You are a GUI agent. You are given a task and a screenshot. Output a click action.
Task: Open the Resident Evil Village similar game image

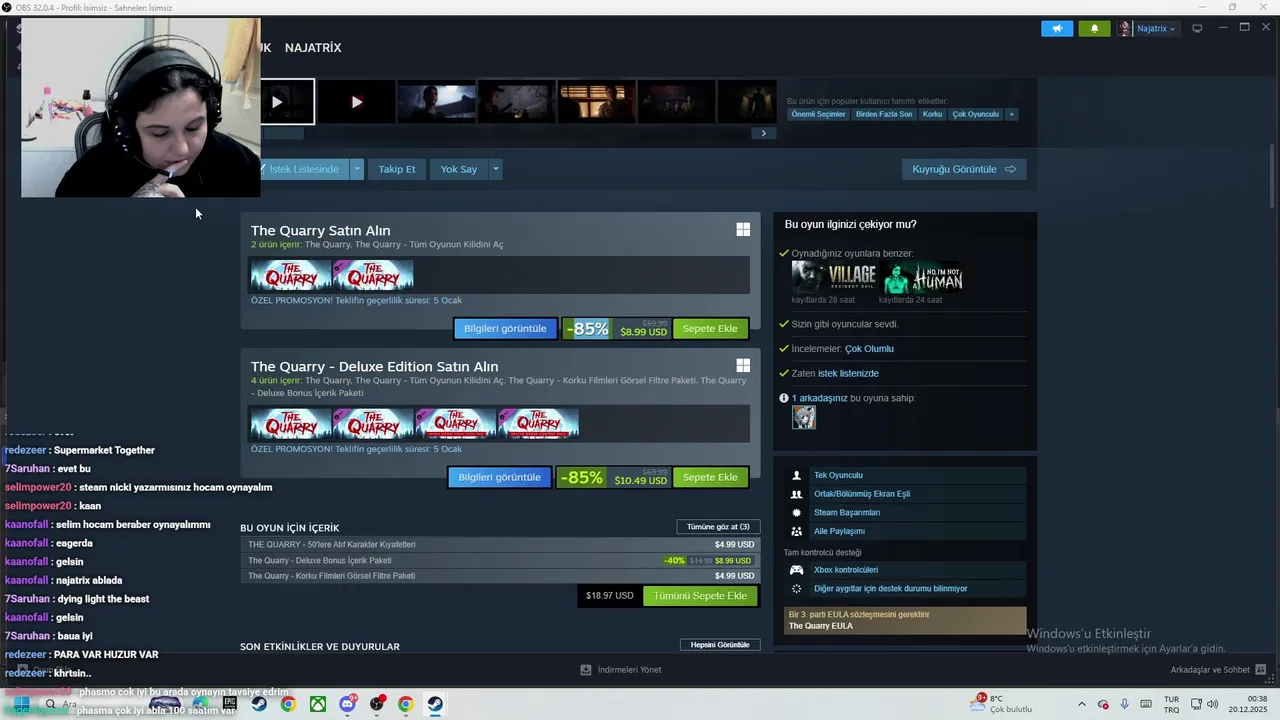(835, 277)
